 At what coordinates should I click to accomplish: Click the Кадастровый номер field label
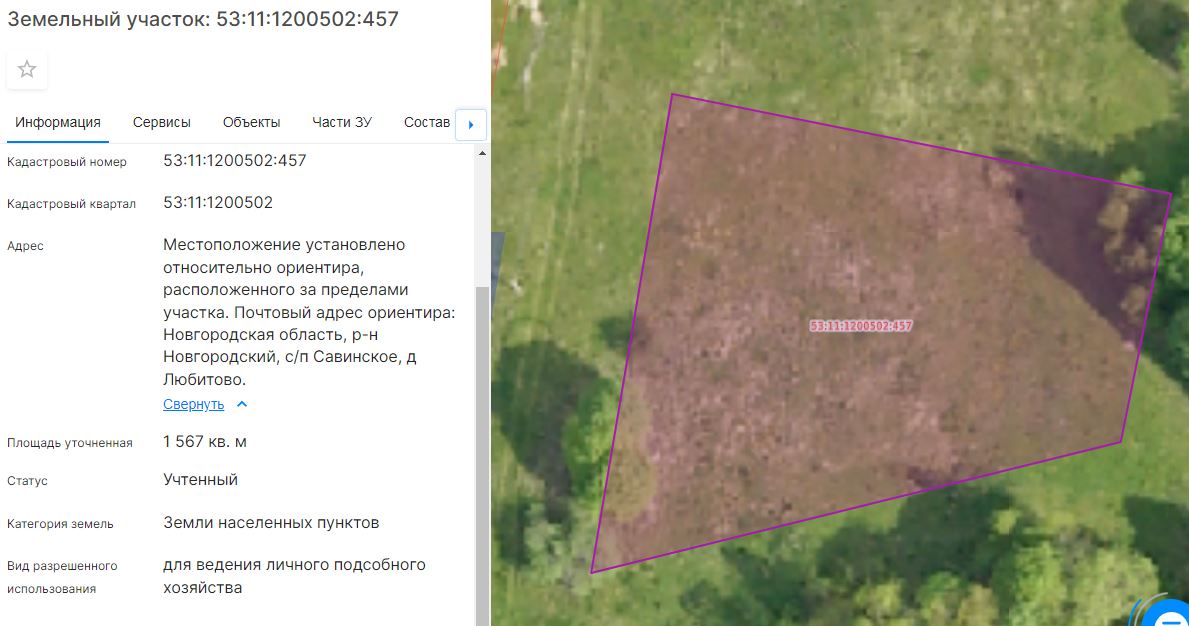pos(67,161)
